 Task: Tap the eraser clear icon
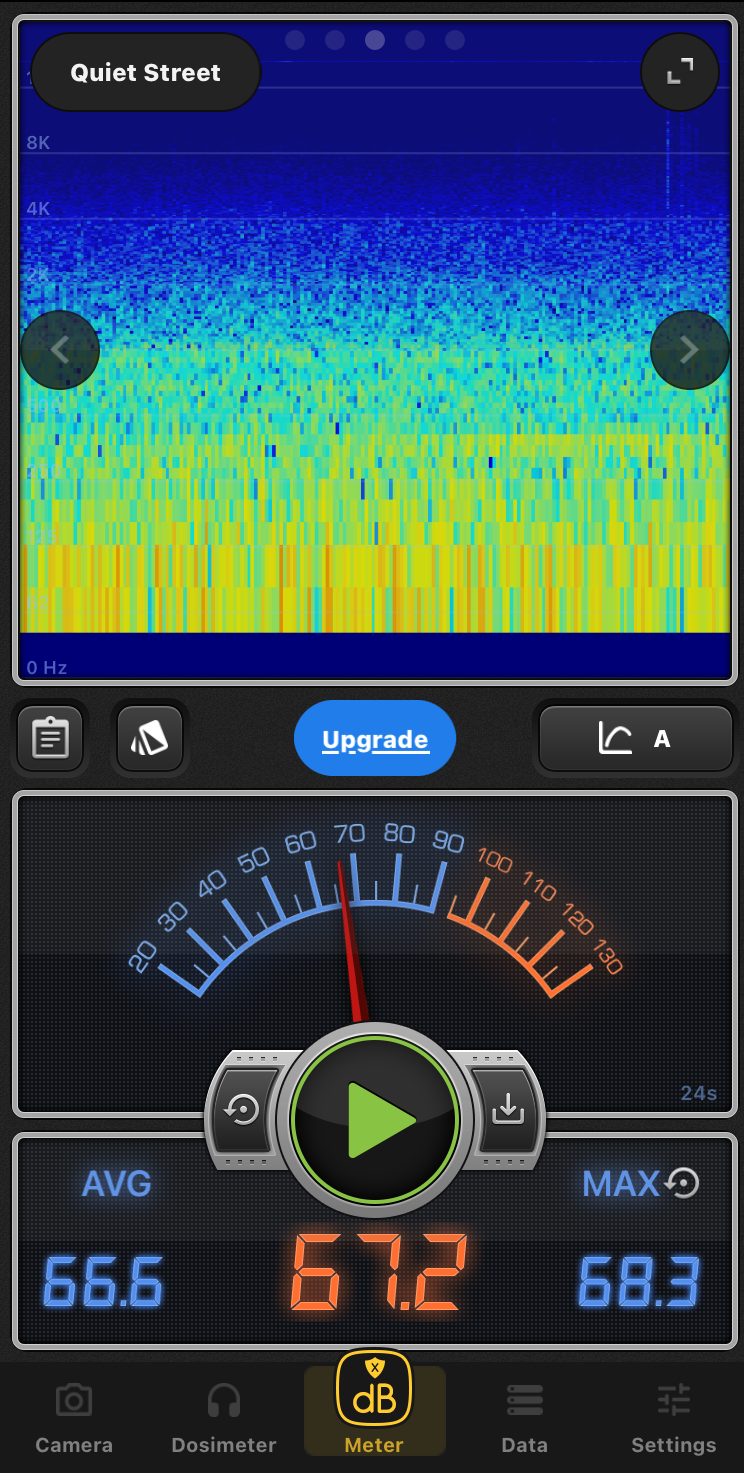[x=150, y=739]
